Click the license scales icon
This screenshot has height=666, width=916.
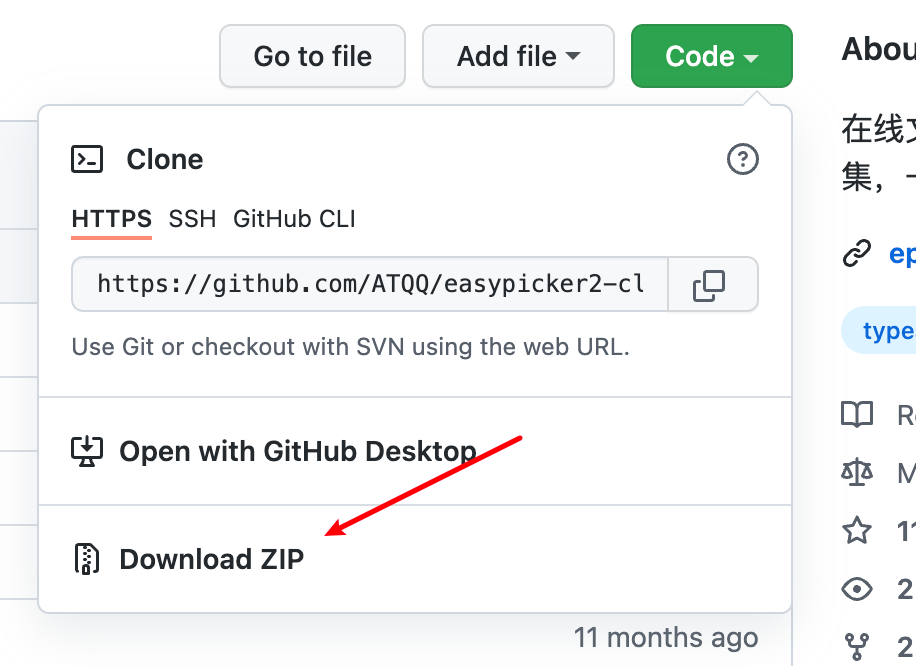pyautogui.click(x=856, y=472)
